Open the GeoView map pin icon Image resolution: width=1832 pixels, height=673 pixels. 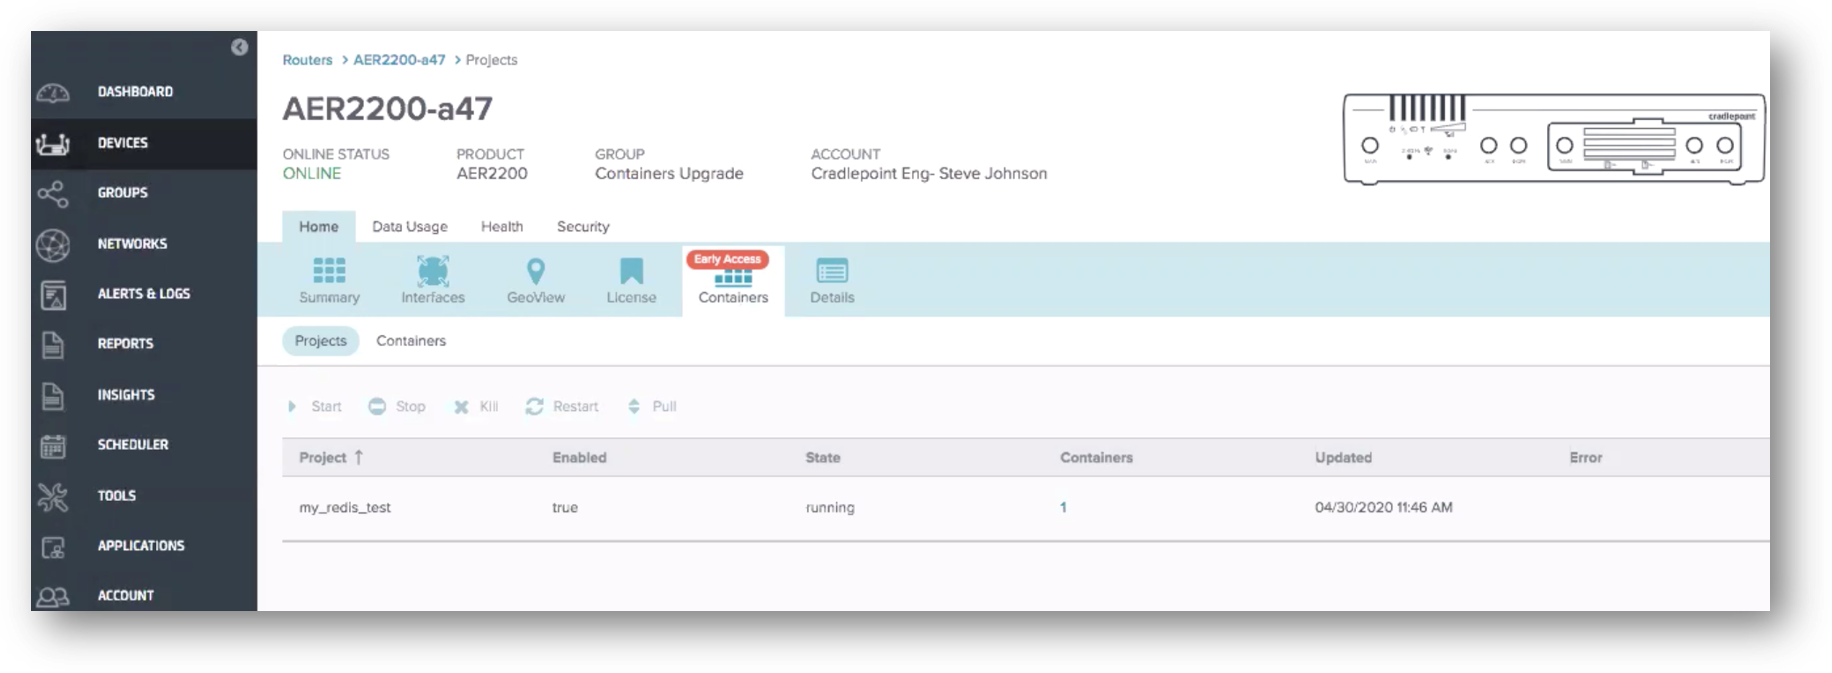click(x=536, y=271)
